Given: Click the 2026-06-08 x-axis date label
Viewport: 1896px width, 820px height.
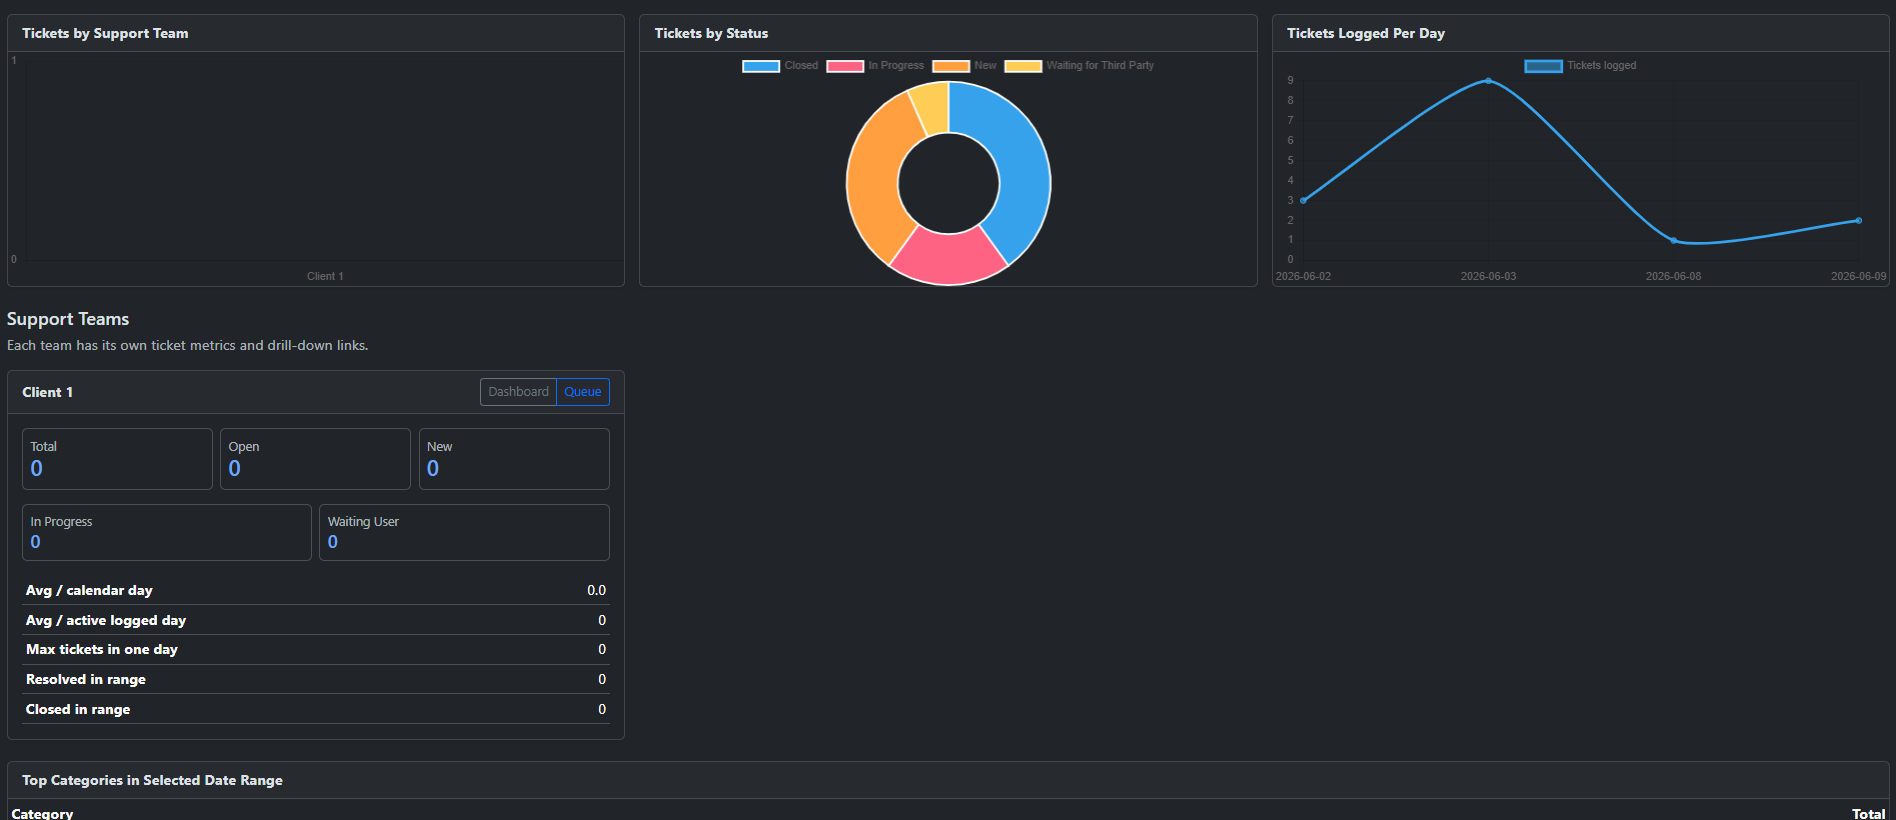Looking at the screenshot, I should [1673, 276].
